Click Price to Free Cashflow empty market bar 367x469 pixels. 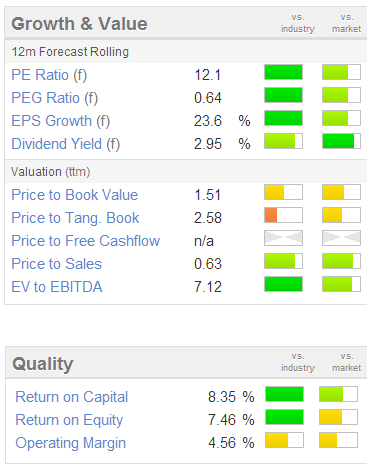341,238
